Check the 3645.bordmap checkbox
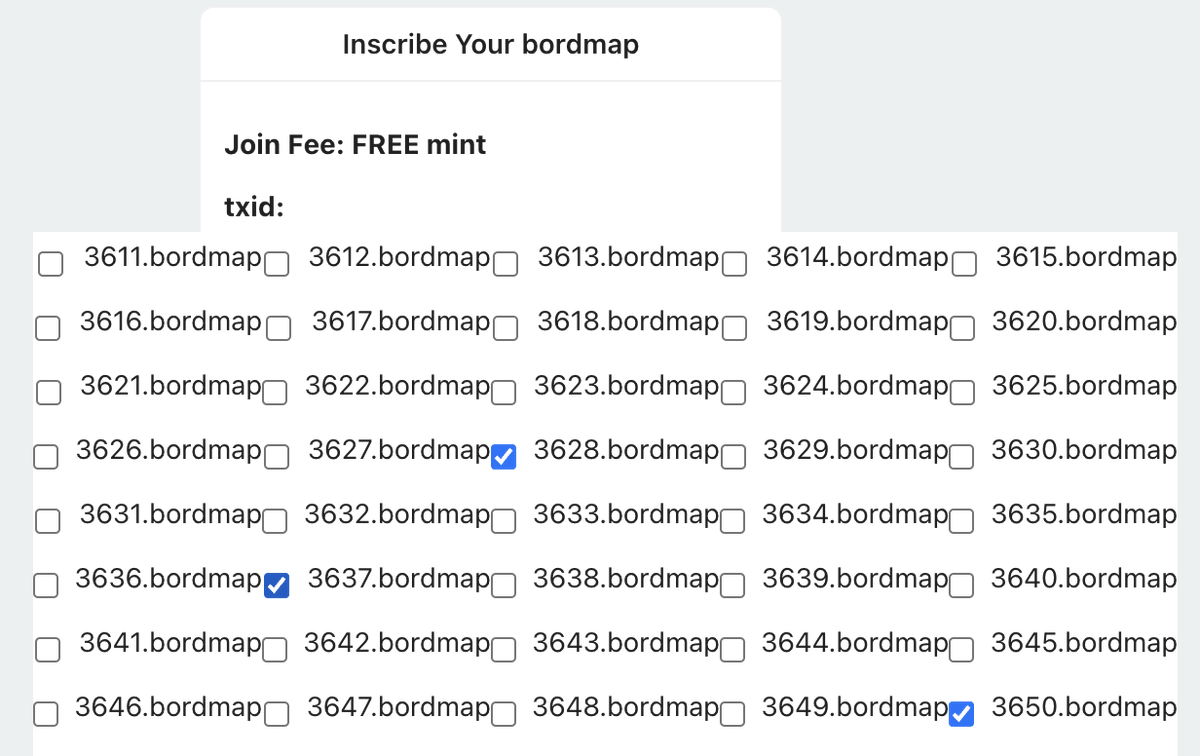The height and width of the screenshot is (756, 1200). pos(962,650)
